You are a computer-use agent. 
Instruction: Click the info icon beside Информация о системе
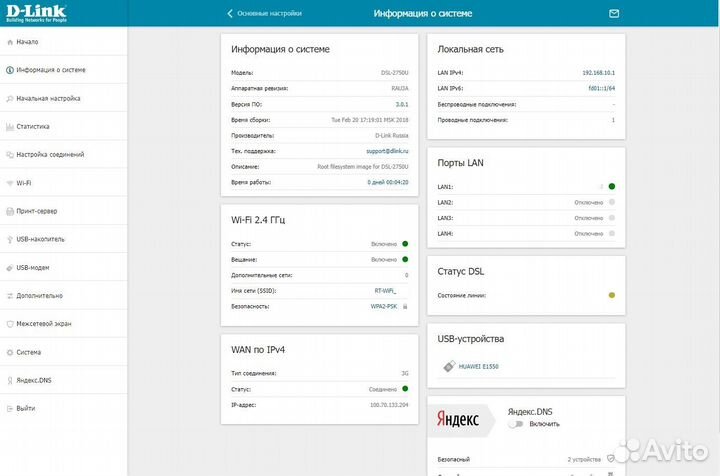(10, 70)
